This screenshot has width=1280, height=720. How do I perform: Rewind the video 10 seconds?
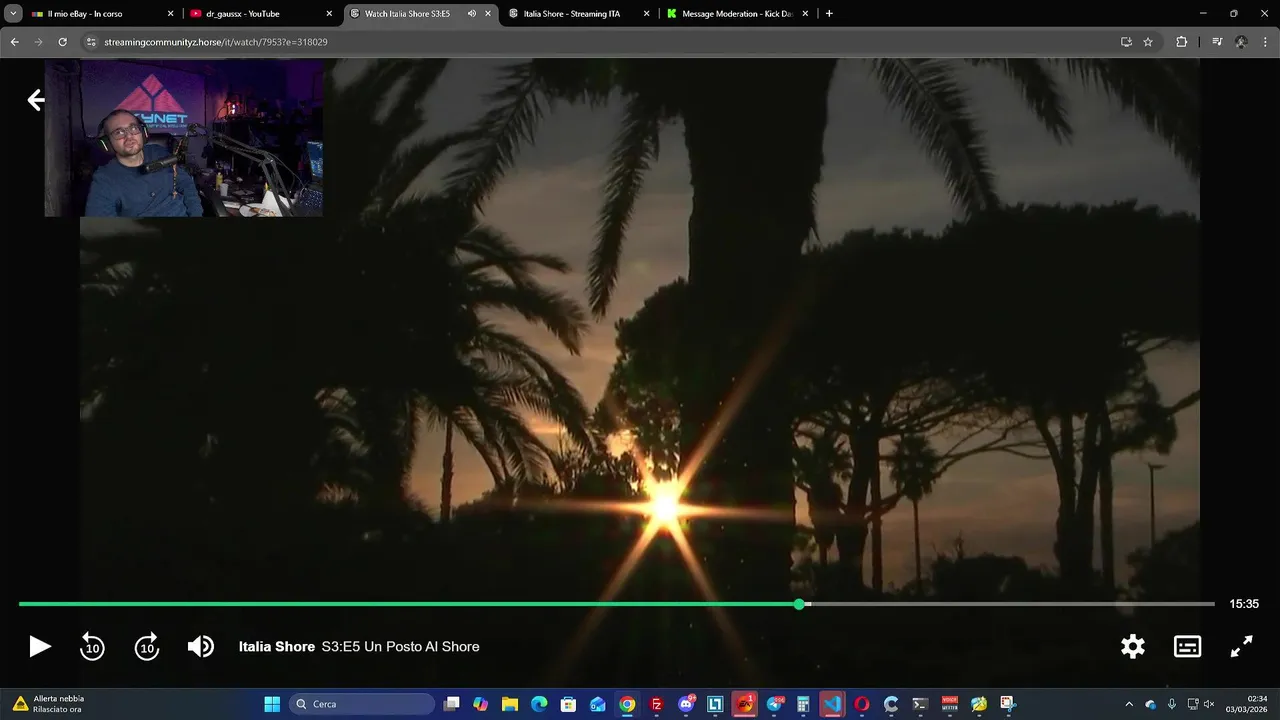click(x=92, y=647)
